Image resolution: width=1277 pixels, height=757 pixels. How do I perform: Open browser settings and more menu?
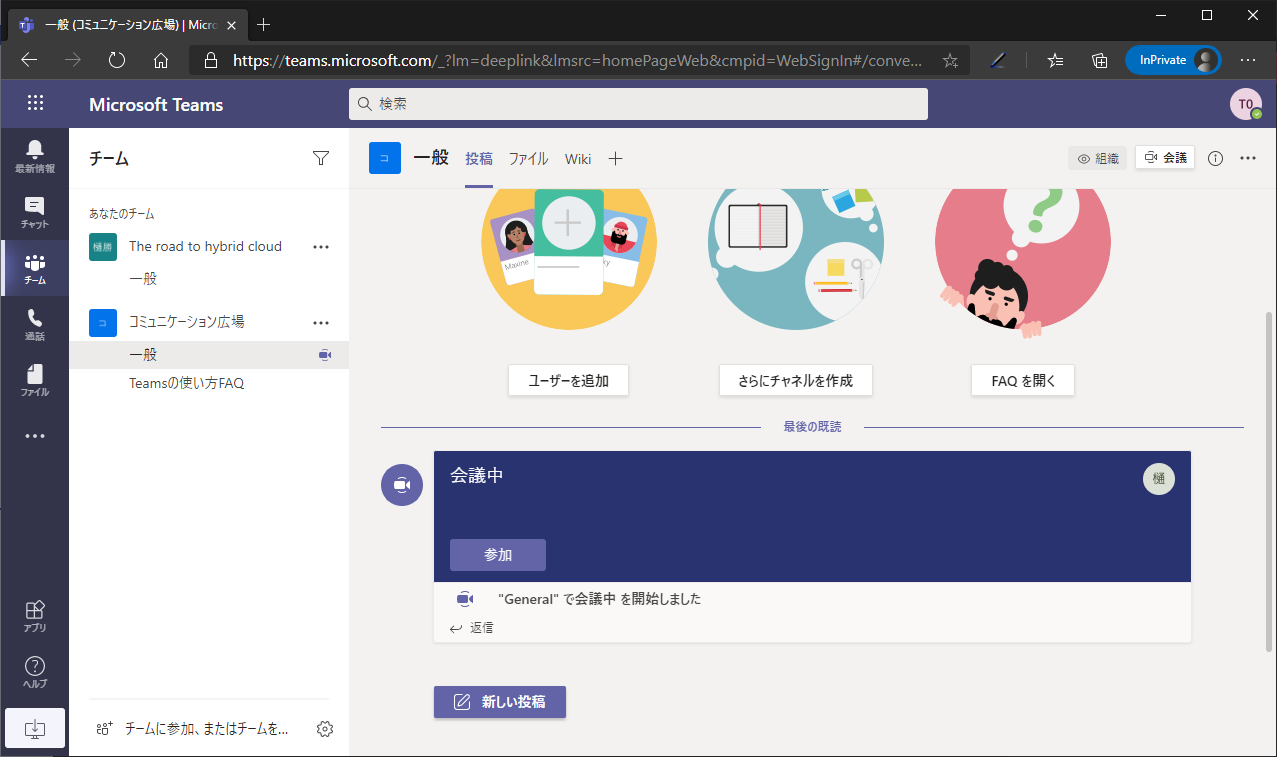pyautogui.click(x=1248, y=60)
